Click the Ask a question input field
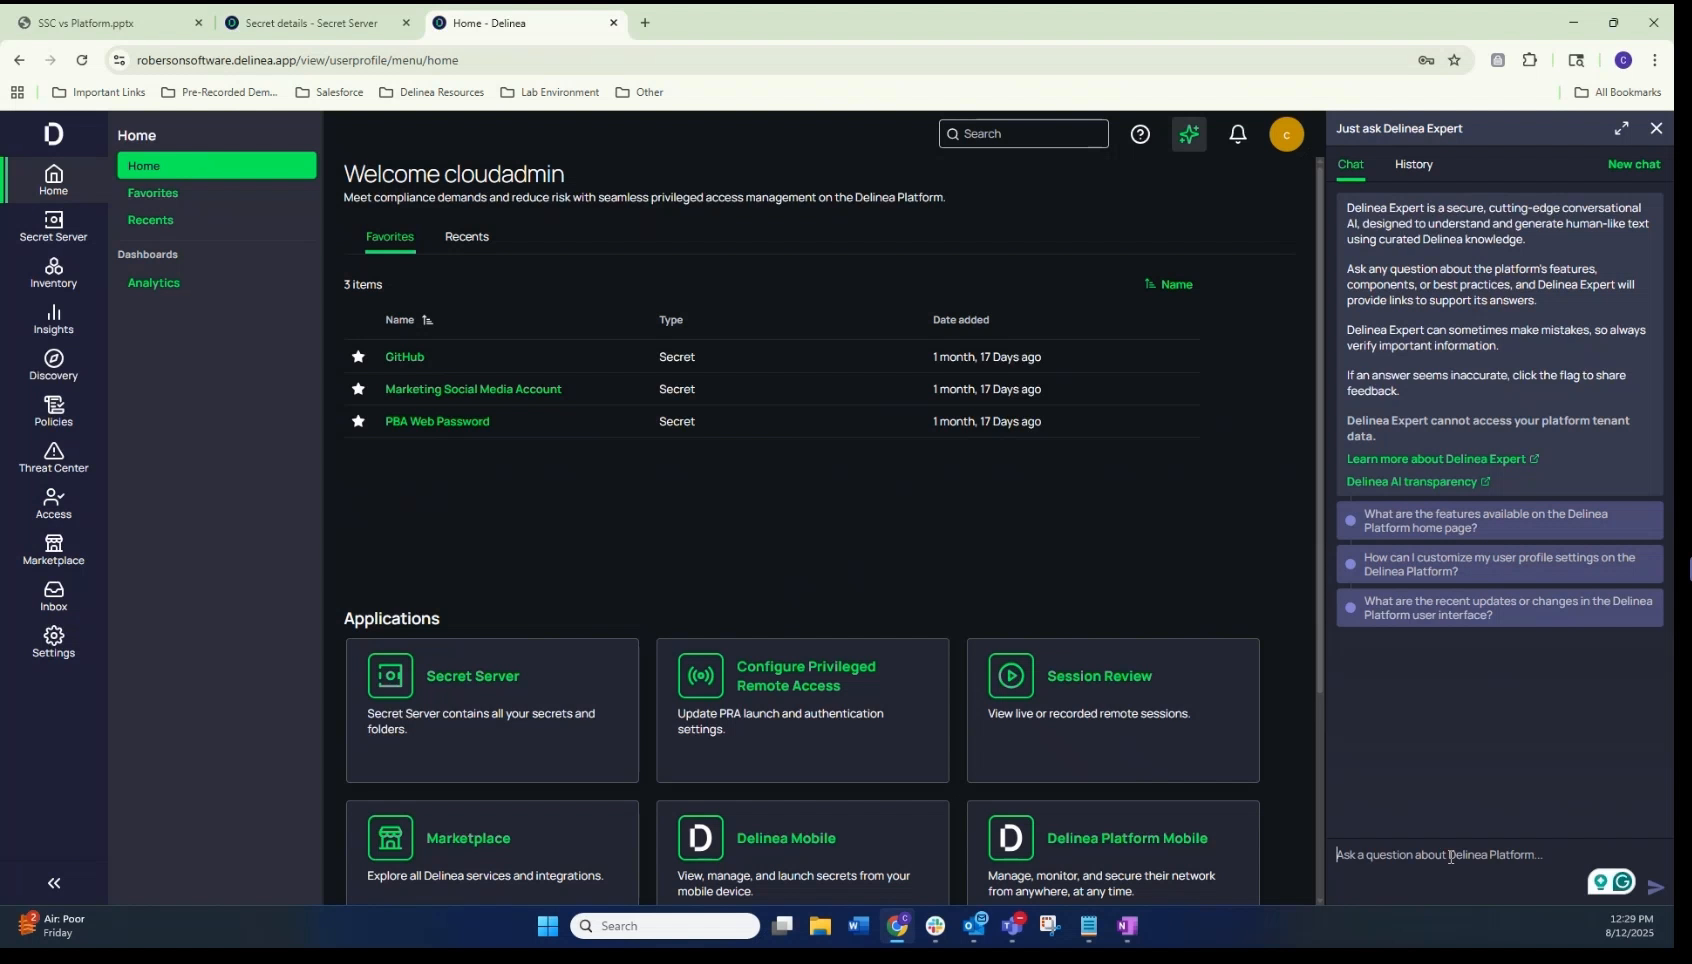1692x964 pixels. point(1440,855)
